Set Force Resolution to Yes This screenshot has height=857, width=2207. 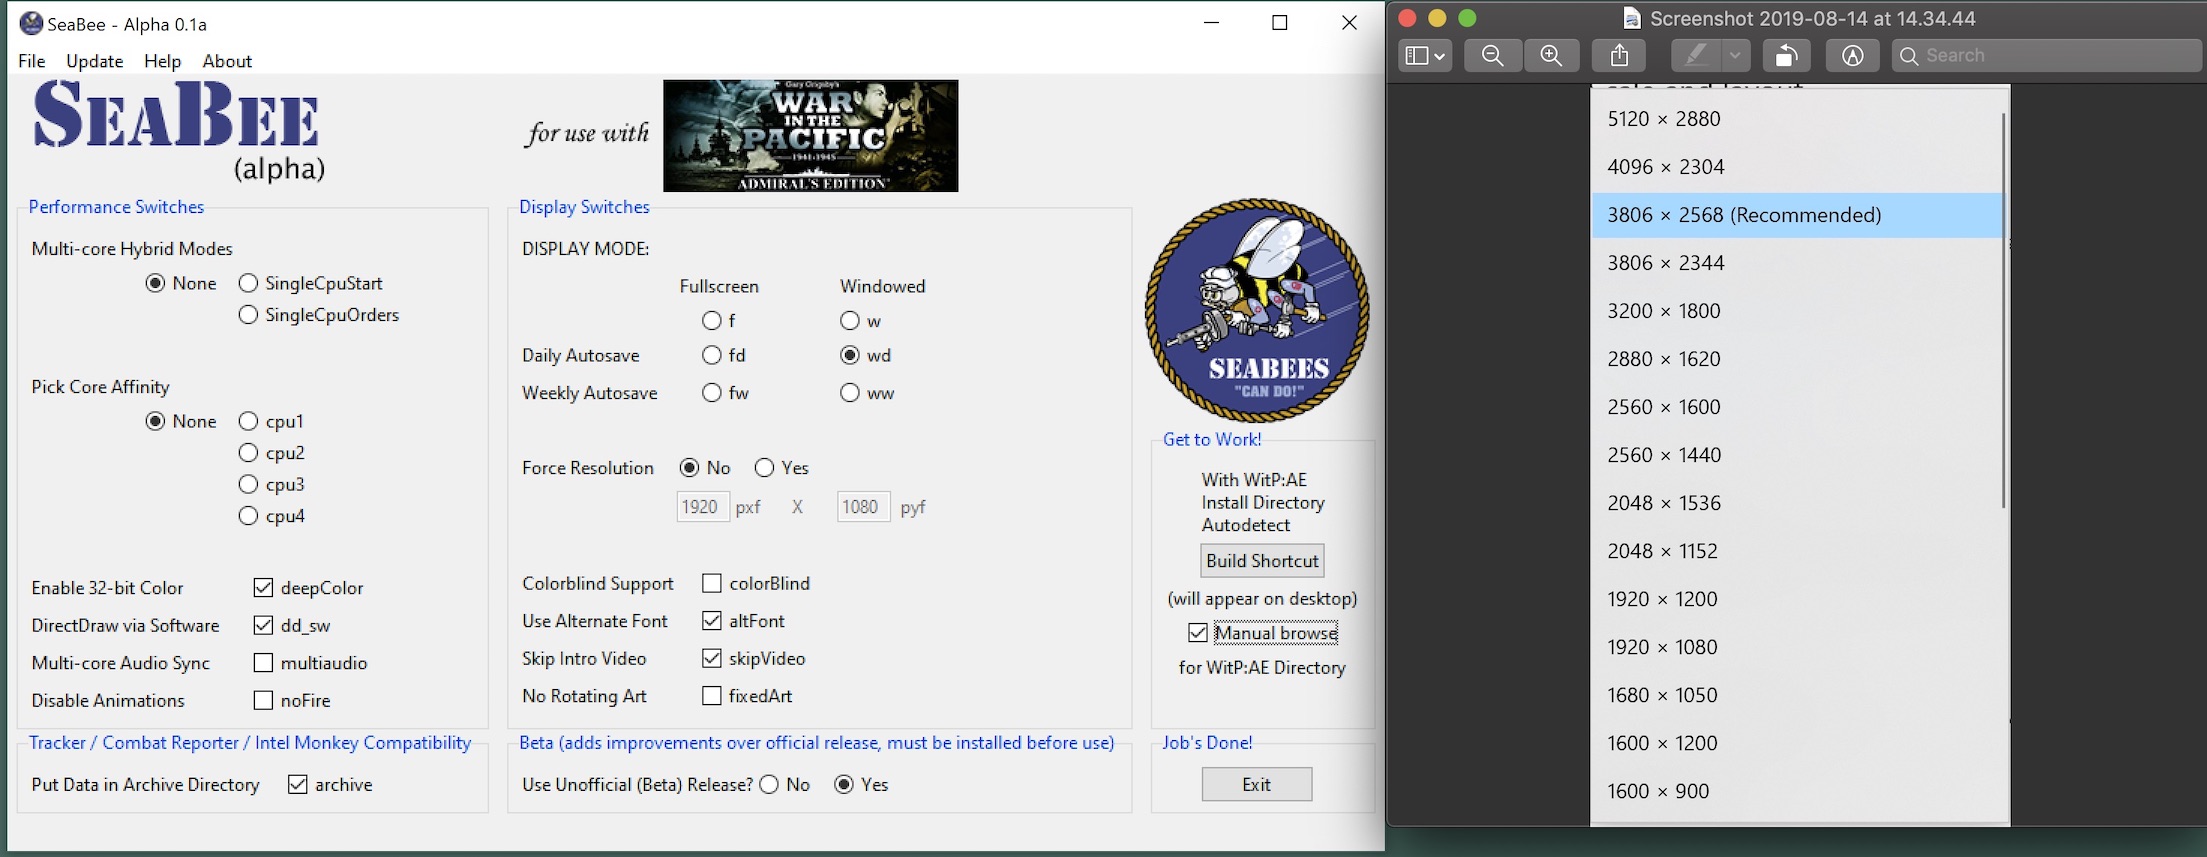(781, 468)
